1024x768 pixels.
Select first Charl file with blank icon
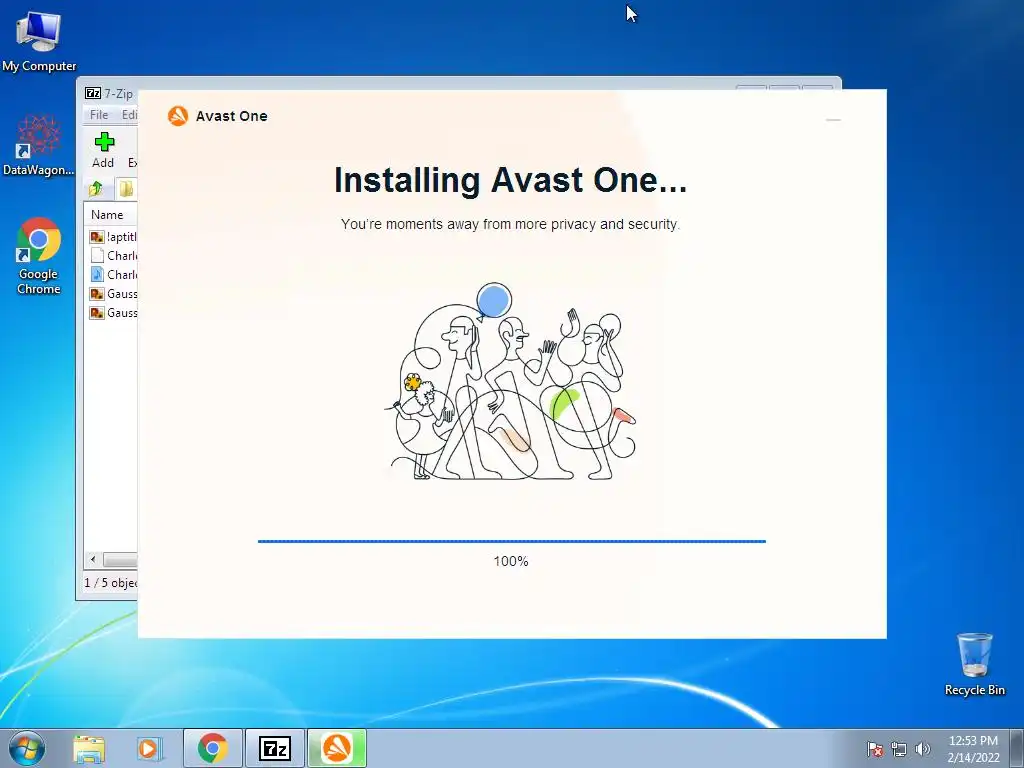tap(112, 255)
